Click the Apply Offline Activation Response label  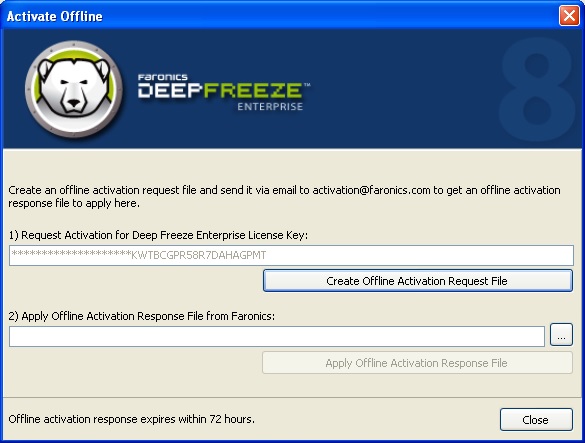click(x=142, y=316)
